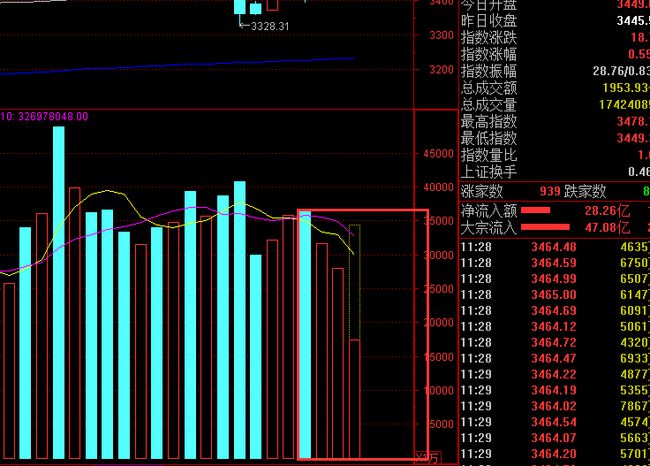Click the 3200 price axis label
The width and height of the screenshot is (650, 466).
[x=441, y=69]
